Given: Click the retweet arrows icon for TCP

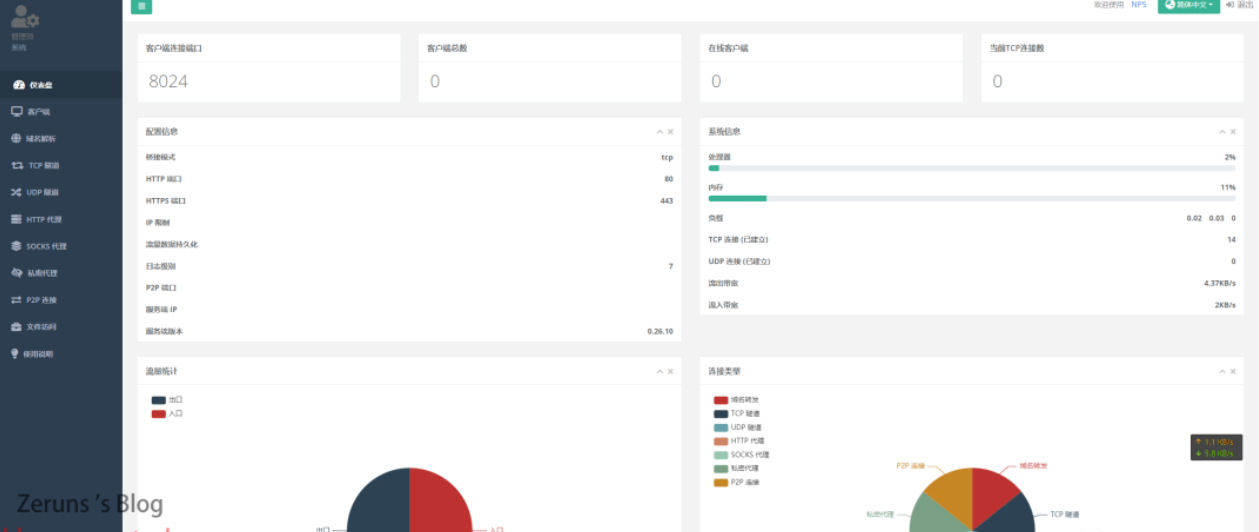Looking at the screenshot, I should click(x=17, y=166).
